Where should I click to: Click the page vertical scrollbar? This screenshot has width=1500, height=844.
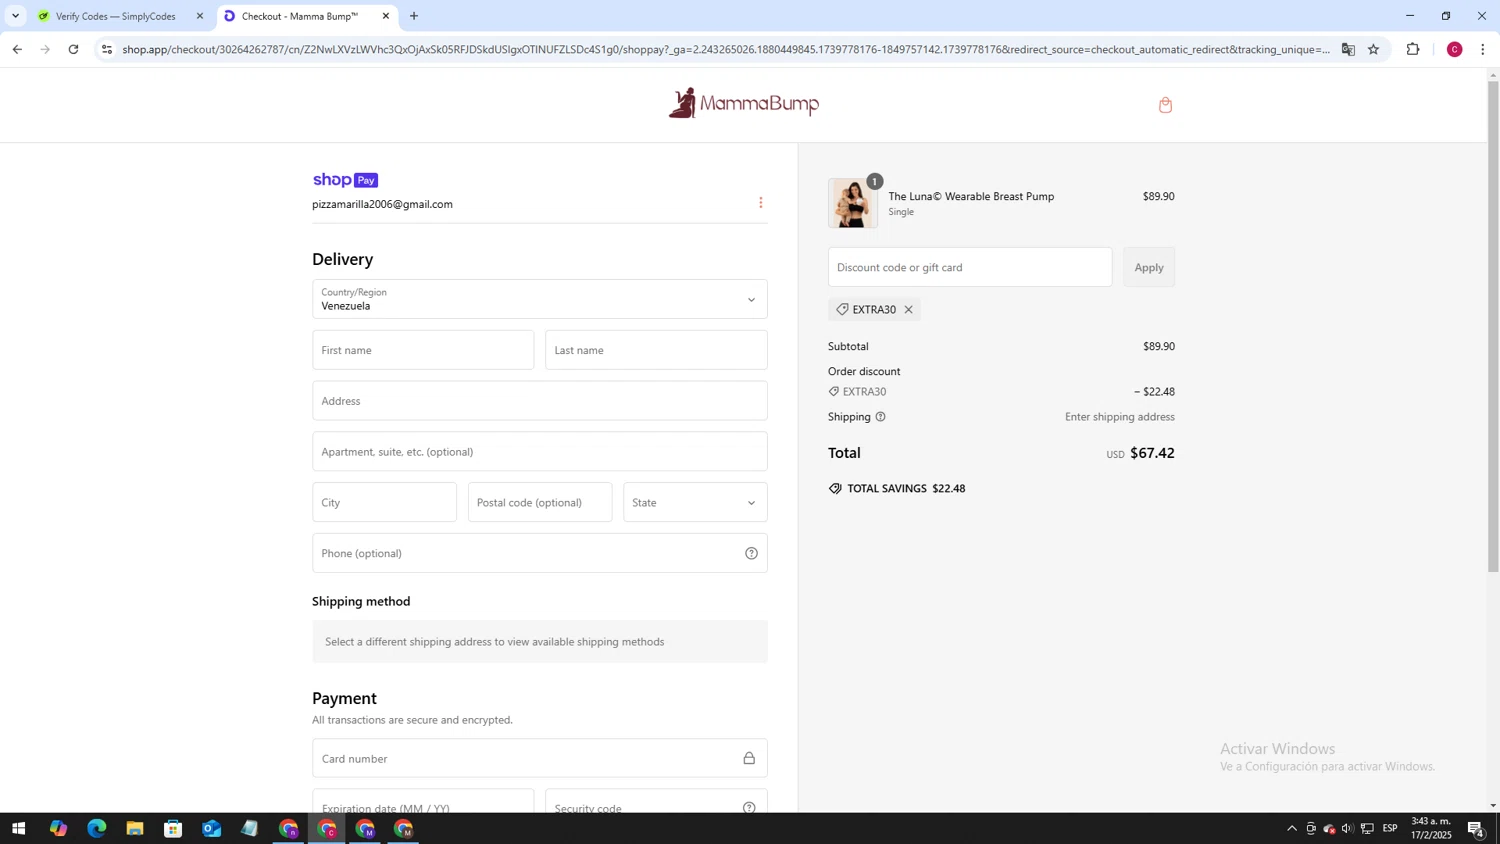point(1493,326)
